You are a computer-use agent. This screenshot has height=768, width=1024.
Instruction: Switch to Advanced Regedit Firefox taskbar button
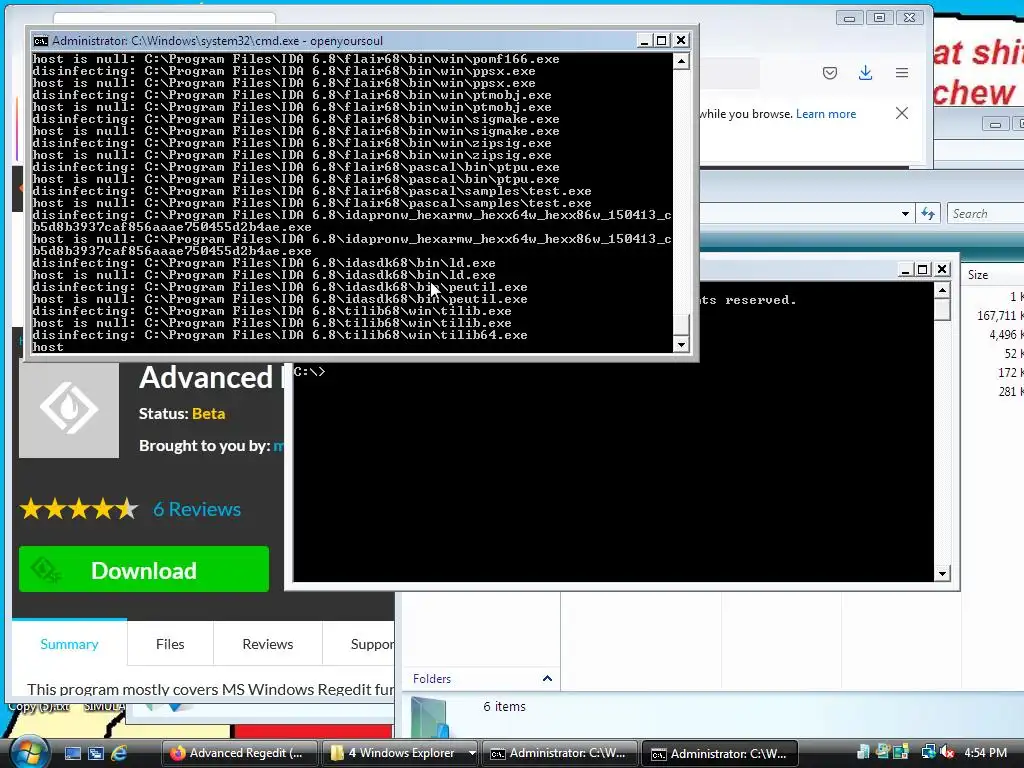pos(239,754)
